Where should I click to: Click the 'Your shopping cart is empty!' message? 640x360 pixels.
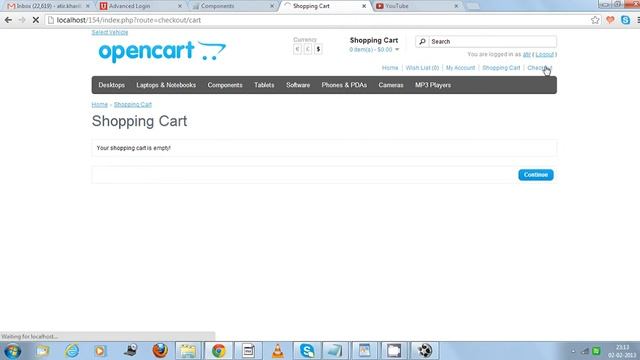133,148
